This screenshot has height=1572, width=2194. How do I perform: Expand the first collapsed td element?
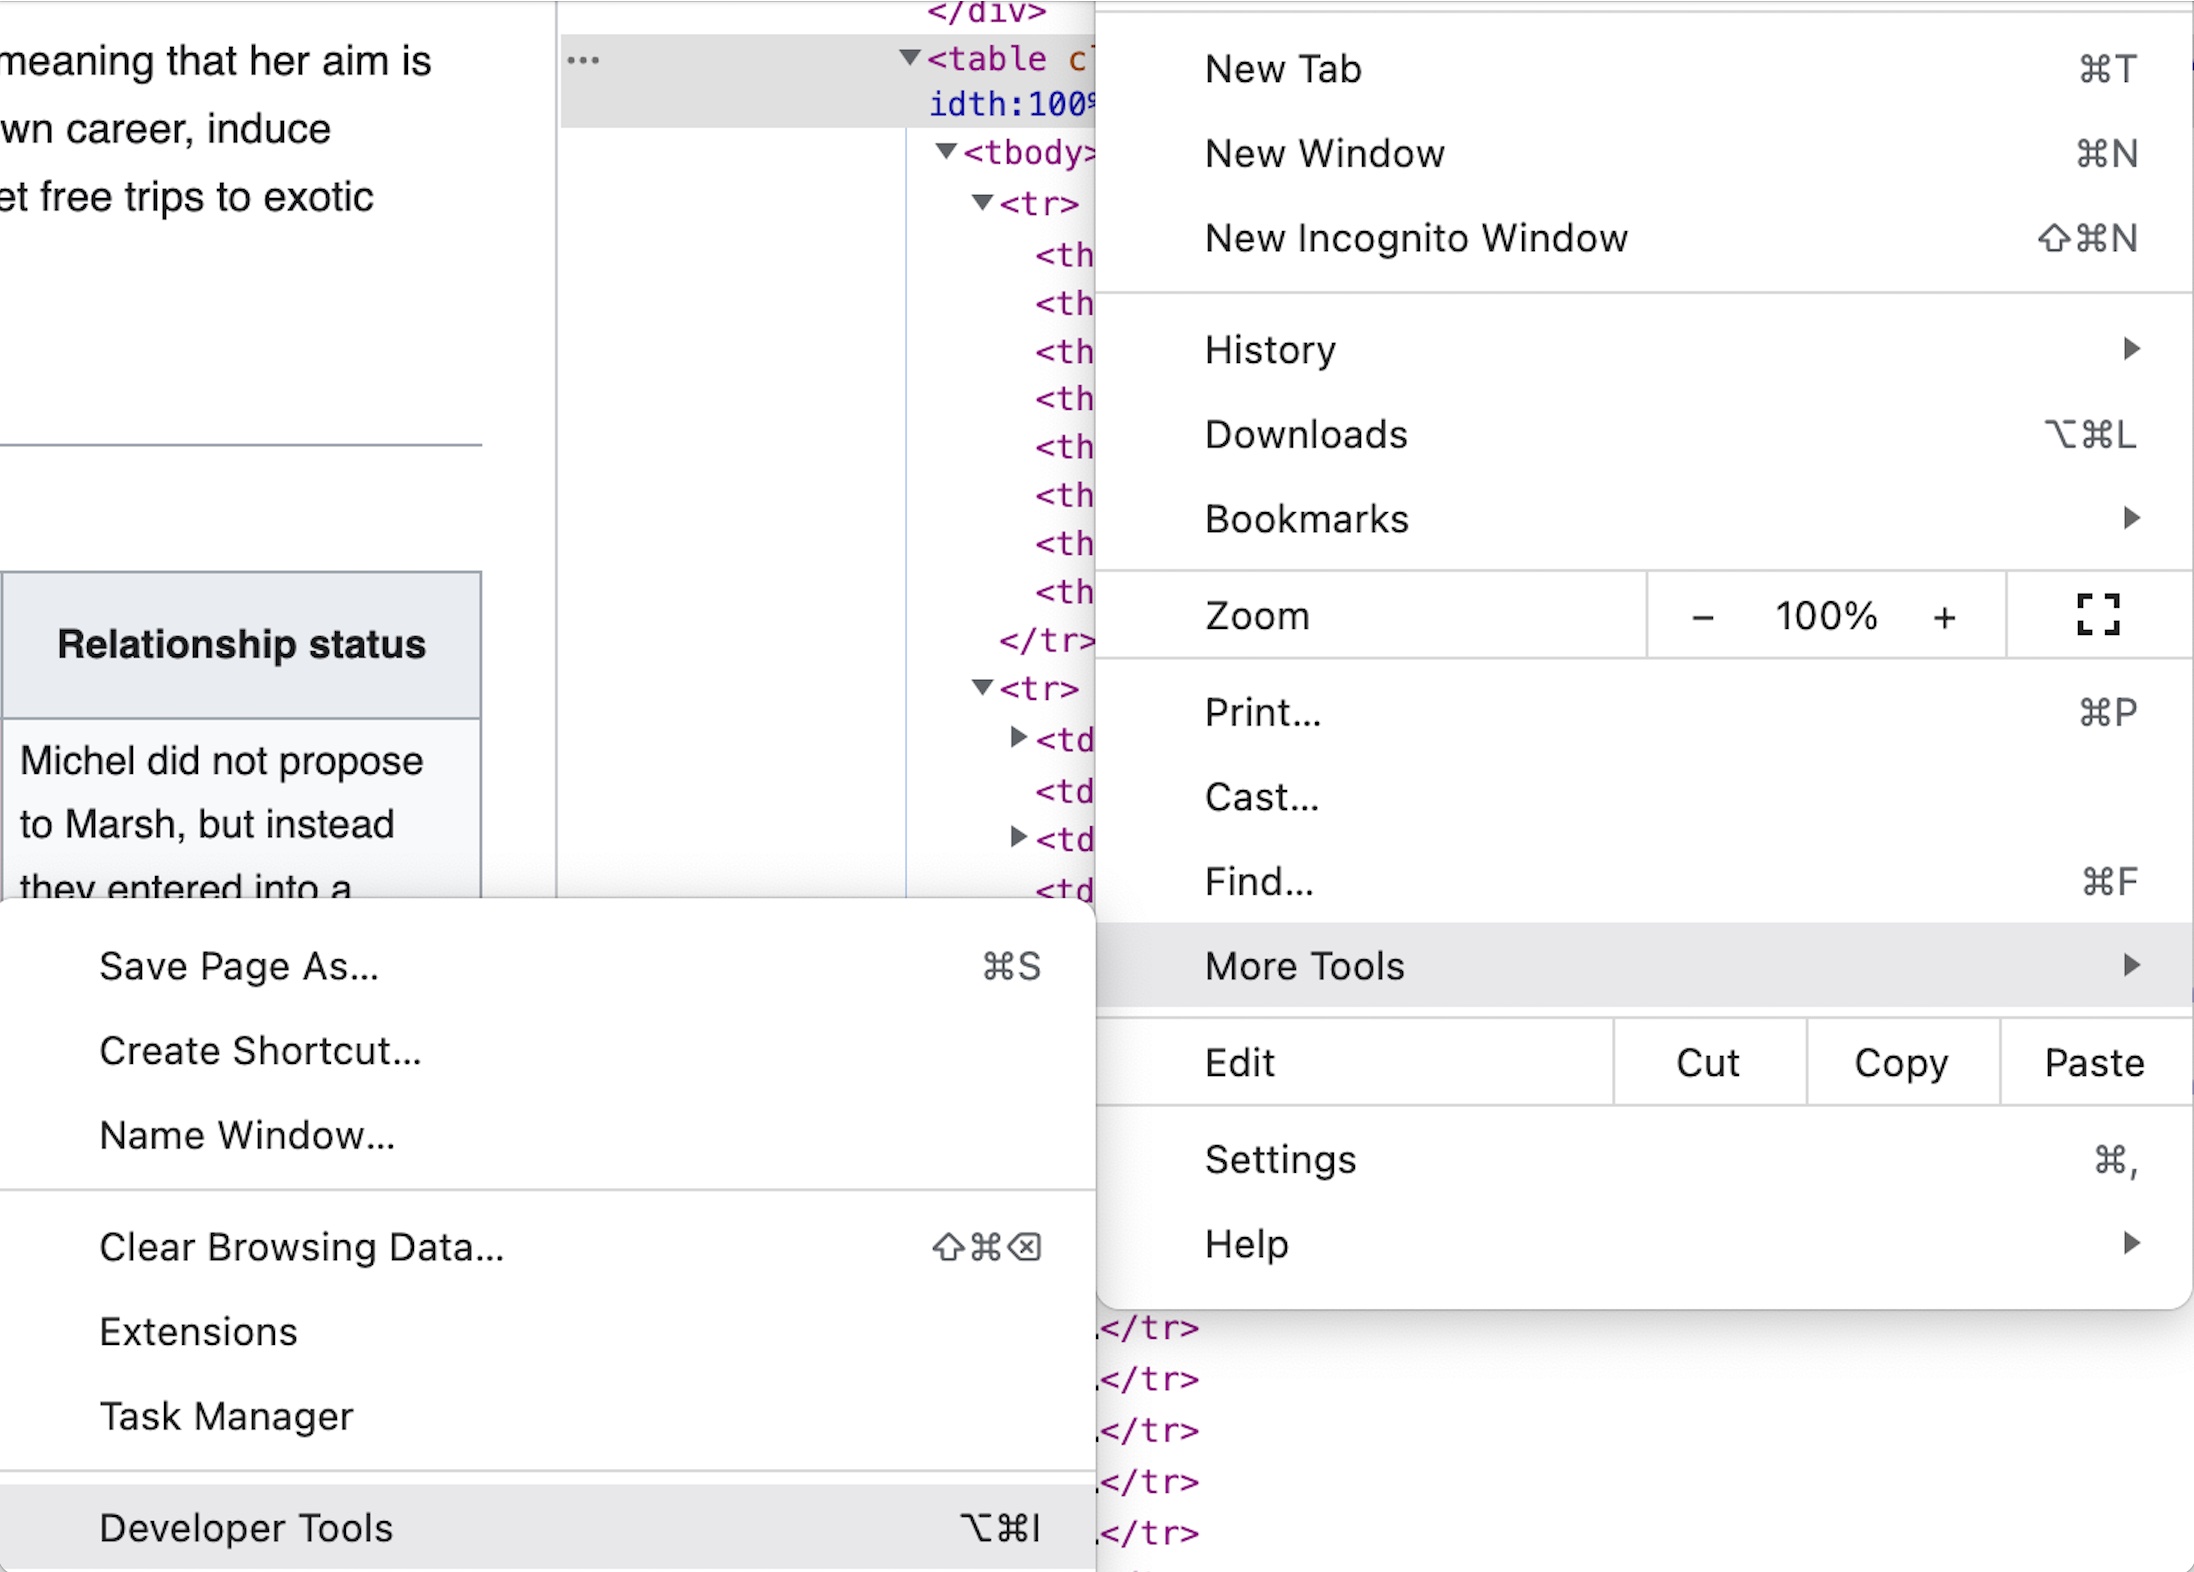point(1018,738)
